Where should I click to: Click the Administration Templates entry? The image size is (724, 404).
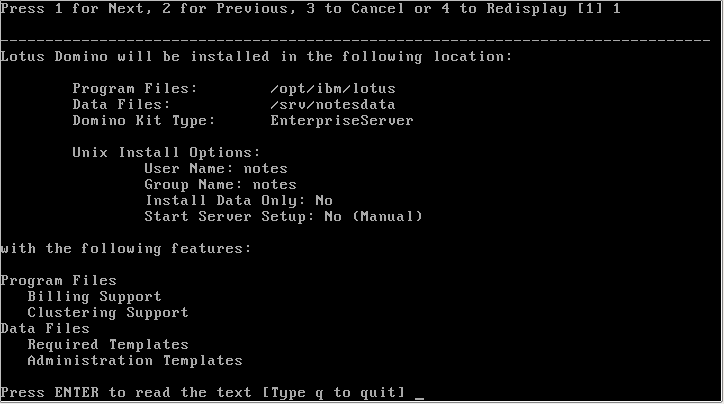coord(135,361)
